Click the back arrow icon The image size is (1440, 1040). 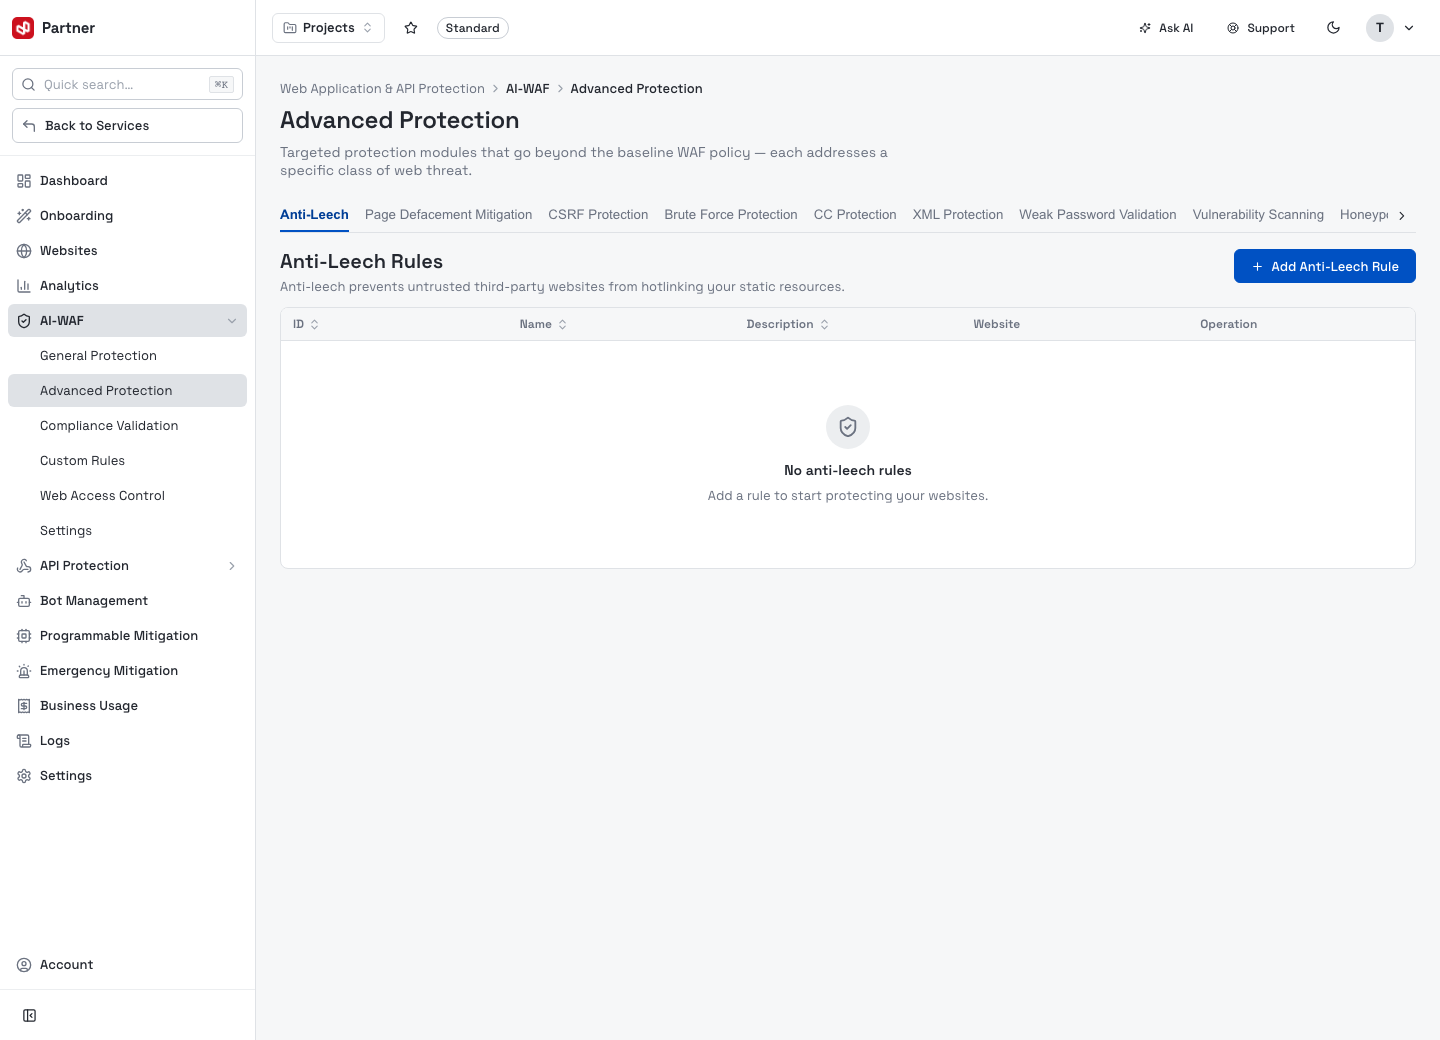[29, 126]
